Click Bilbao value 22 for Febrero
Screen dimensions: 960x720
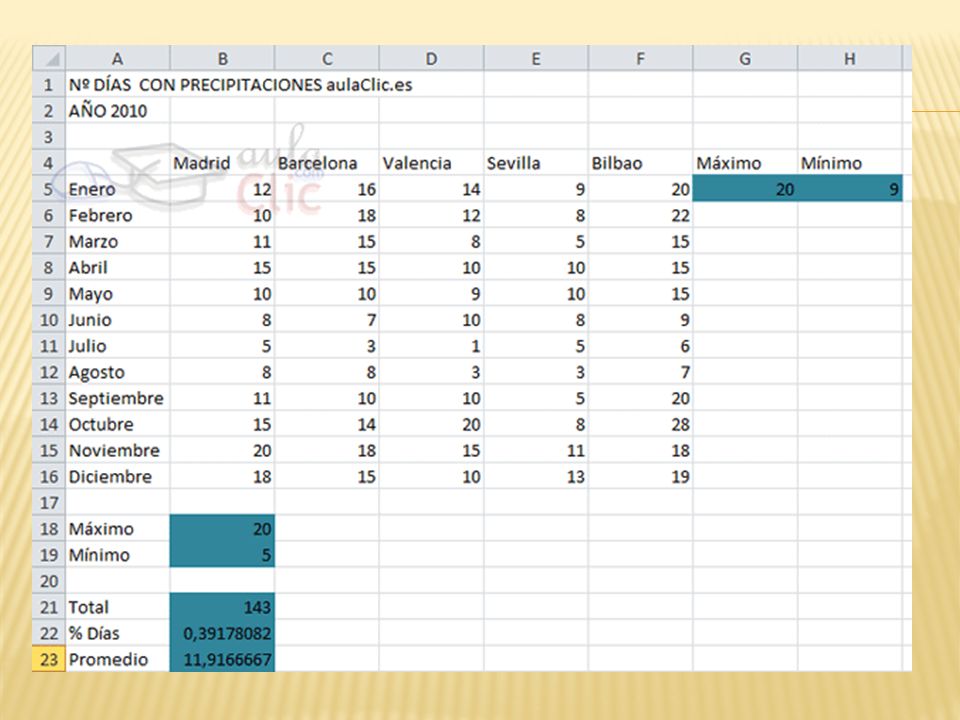640,216
